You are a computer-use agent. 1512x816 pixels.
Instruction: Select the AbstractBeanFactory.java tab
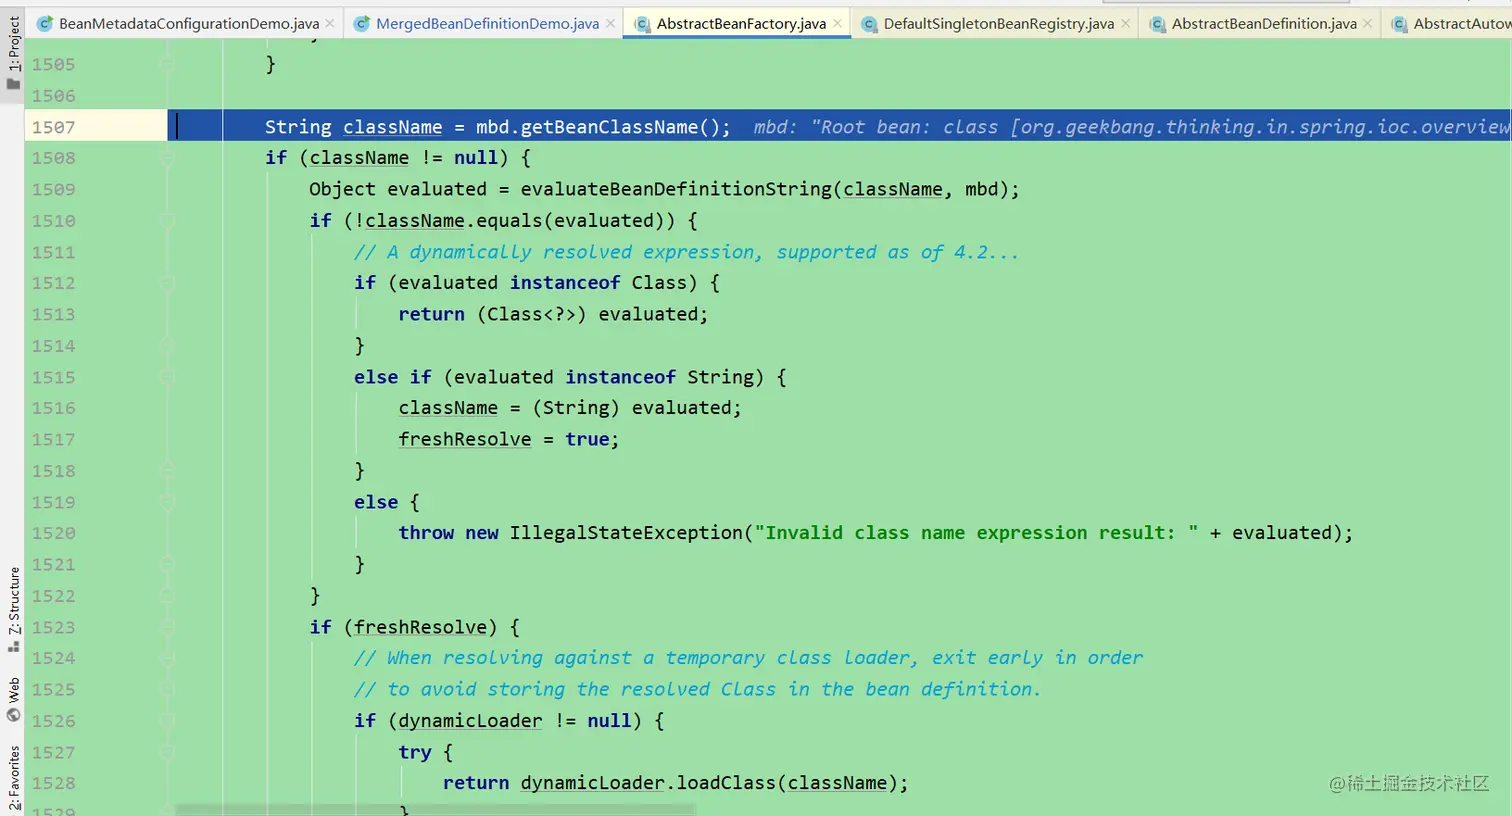(737, 23)
